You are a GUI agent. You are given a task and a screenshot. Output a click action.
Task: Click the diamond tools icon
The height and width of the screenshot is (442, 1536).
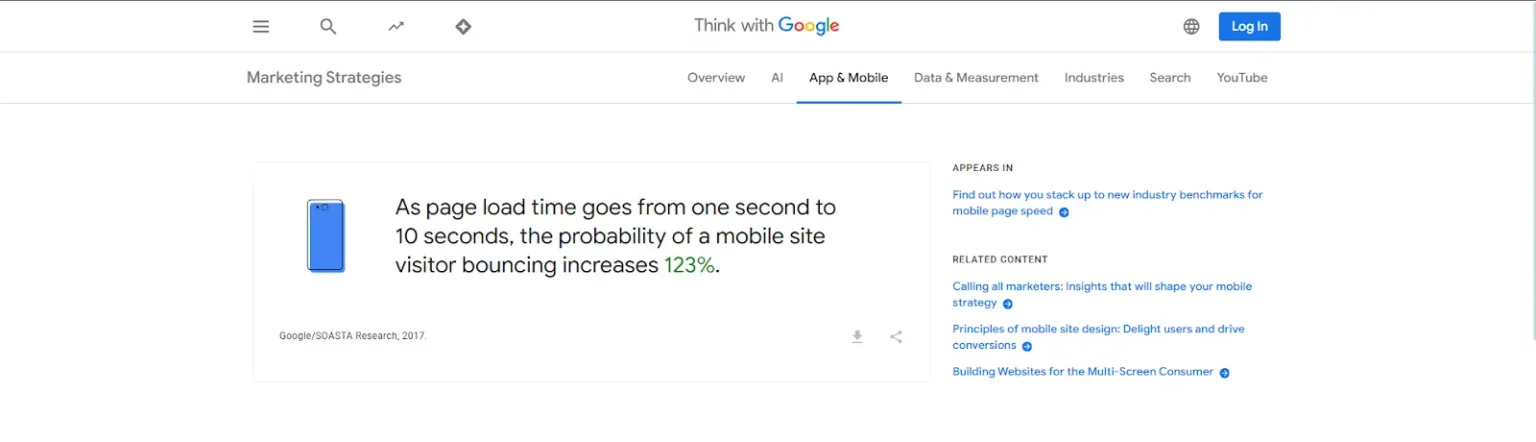(463, 27)
